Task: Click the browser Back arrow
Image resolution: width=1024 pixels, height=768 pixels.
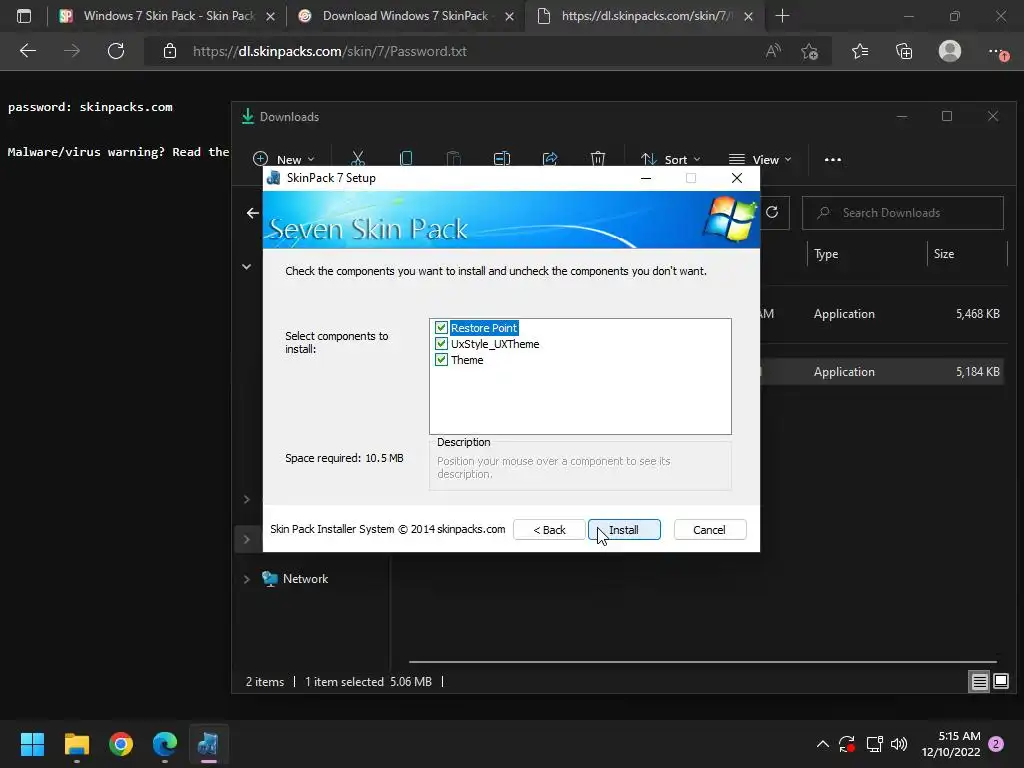Action: coord(27,51)
